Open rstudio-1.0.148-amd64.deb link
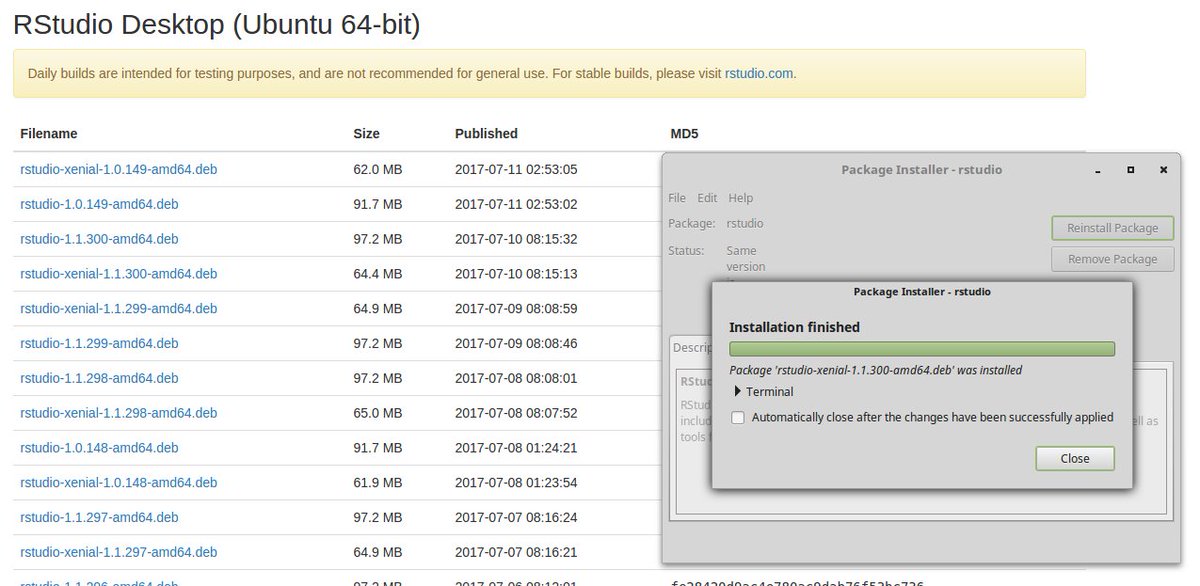 [99, 448]
